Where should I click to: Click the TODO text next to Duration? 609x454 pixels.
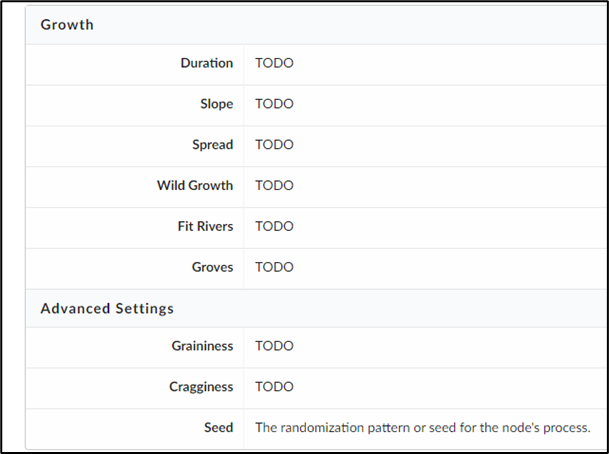click(x=274, y=63)
